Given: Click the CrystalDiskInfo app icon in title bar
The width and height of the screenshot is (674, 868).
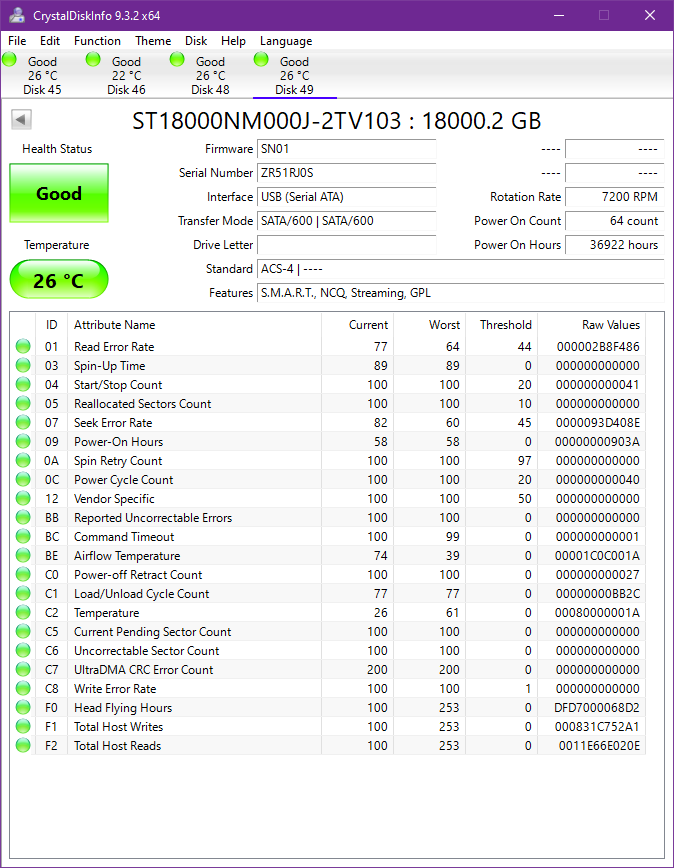Looking at the screenshot, I should click(x=18, y=15).
